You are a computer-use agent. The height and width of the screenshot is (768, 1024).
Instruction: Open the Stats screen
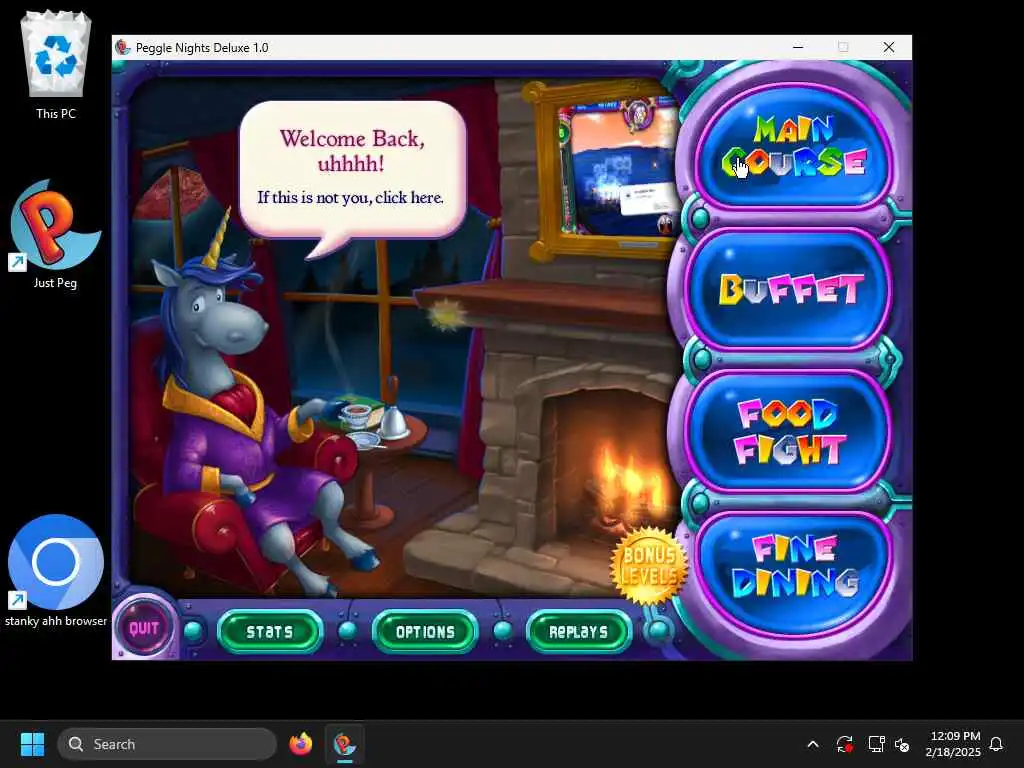click(x=270, y=632)
